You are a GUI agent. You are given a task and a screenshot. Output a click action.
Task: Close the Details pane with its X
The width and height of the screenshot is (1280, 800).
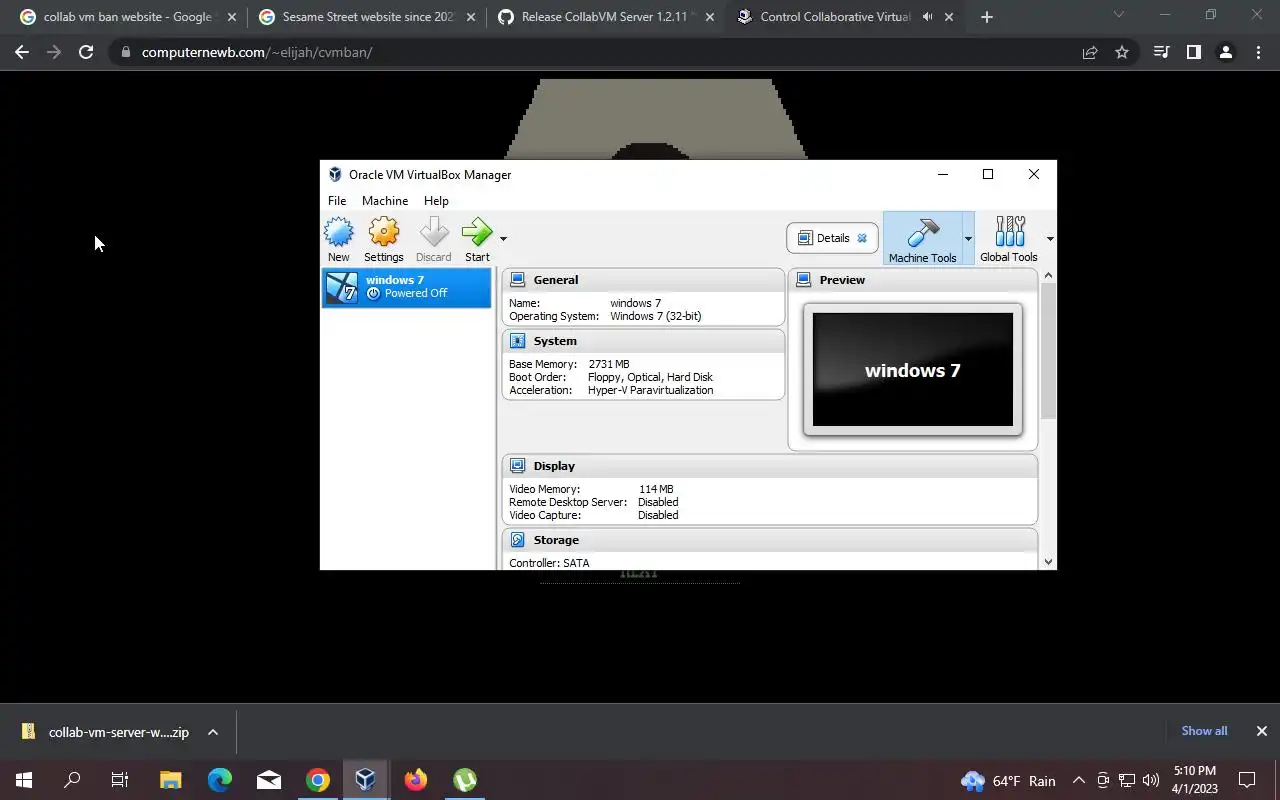point(862,238)
